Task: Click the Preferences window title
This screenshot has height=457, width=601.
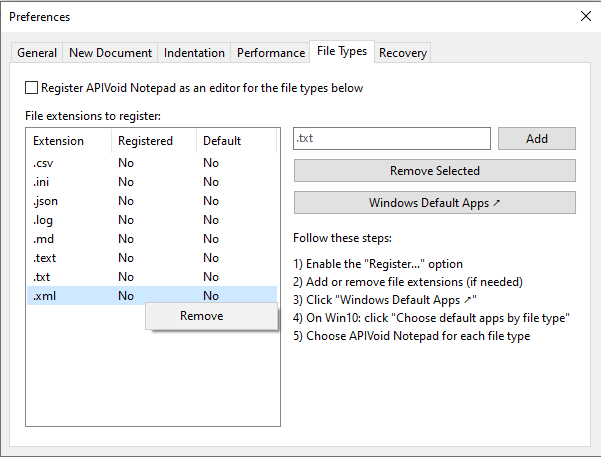Action: pos(39,17)
